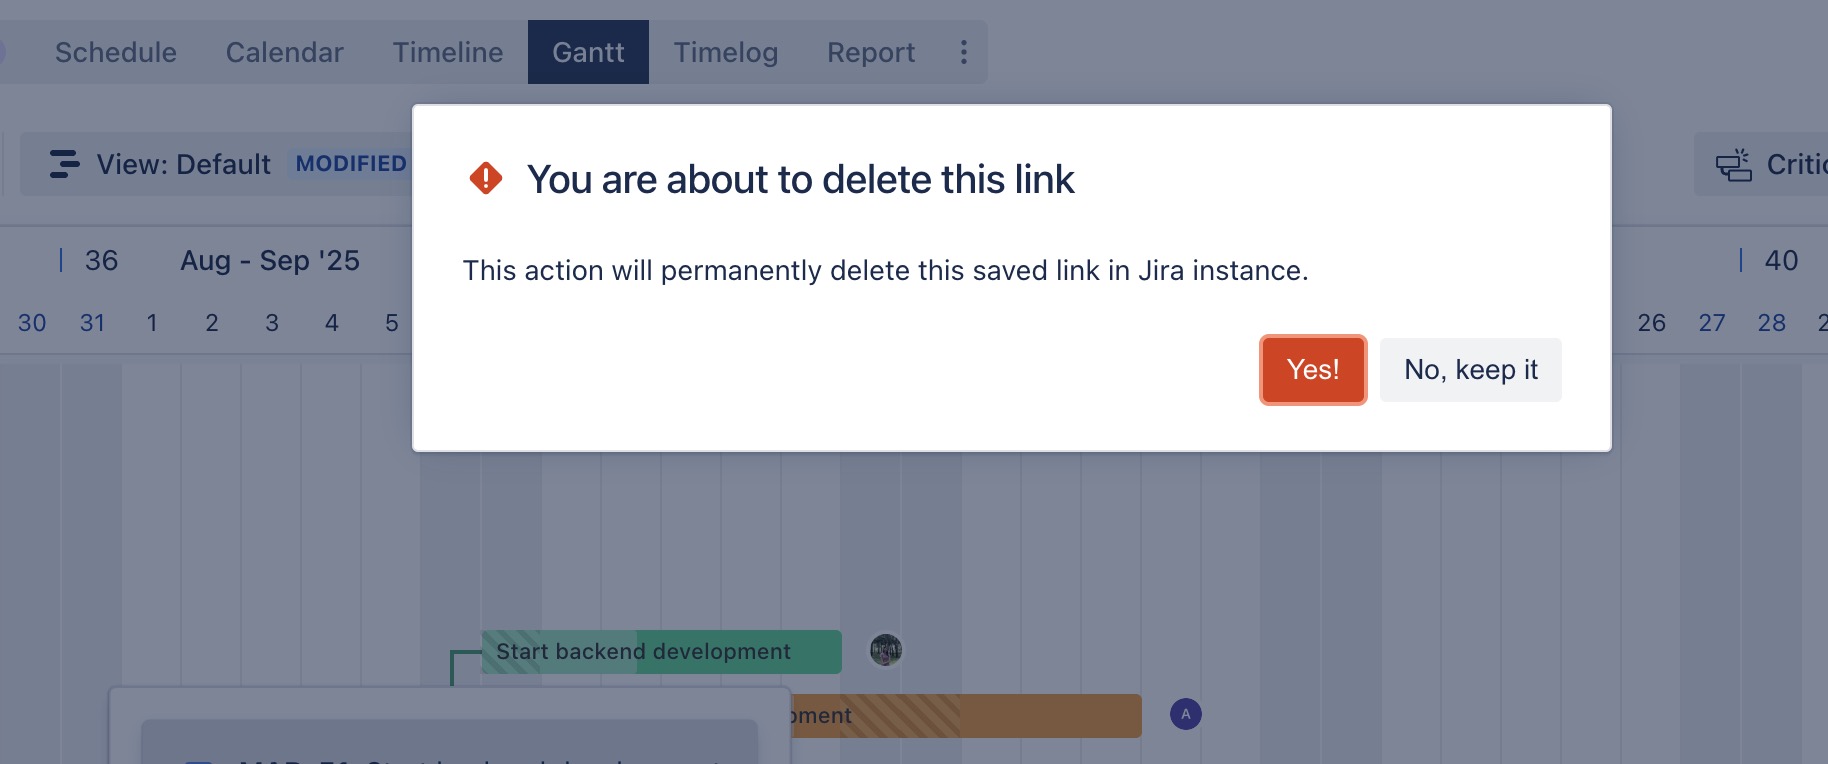Open the View: Default dropdown
The width and height of the screenshot is (1828, 764).
tap(183, 164)
